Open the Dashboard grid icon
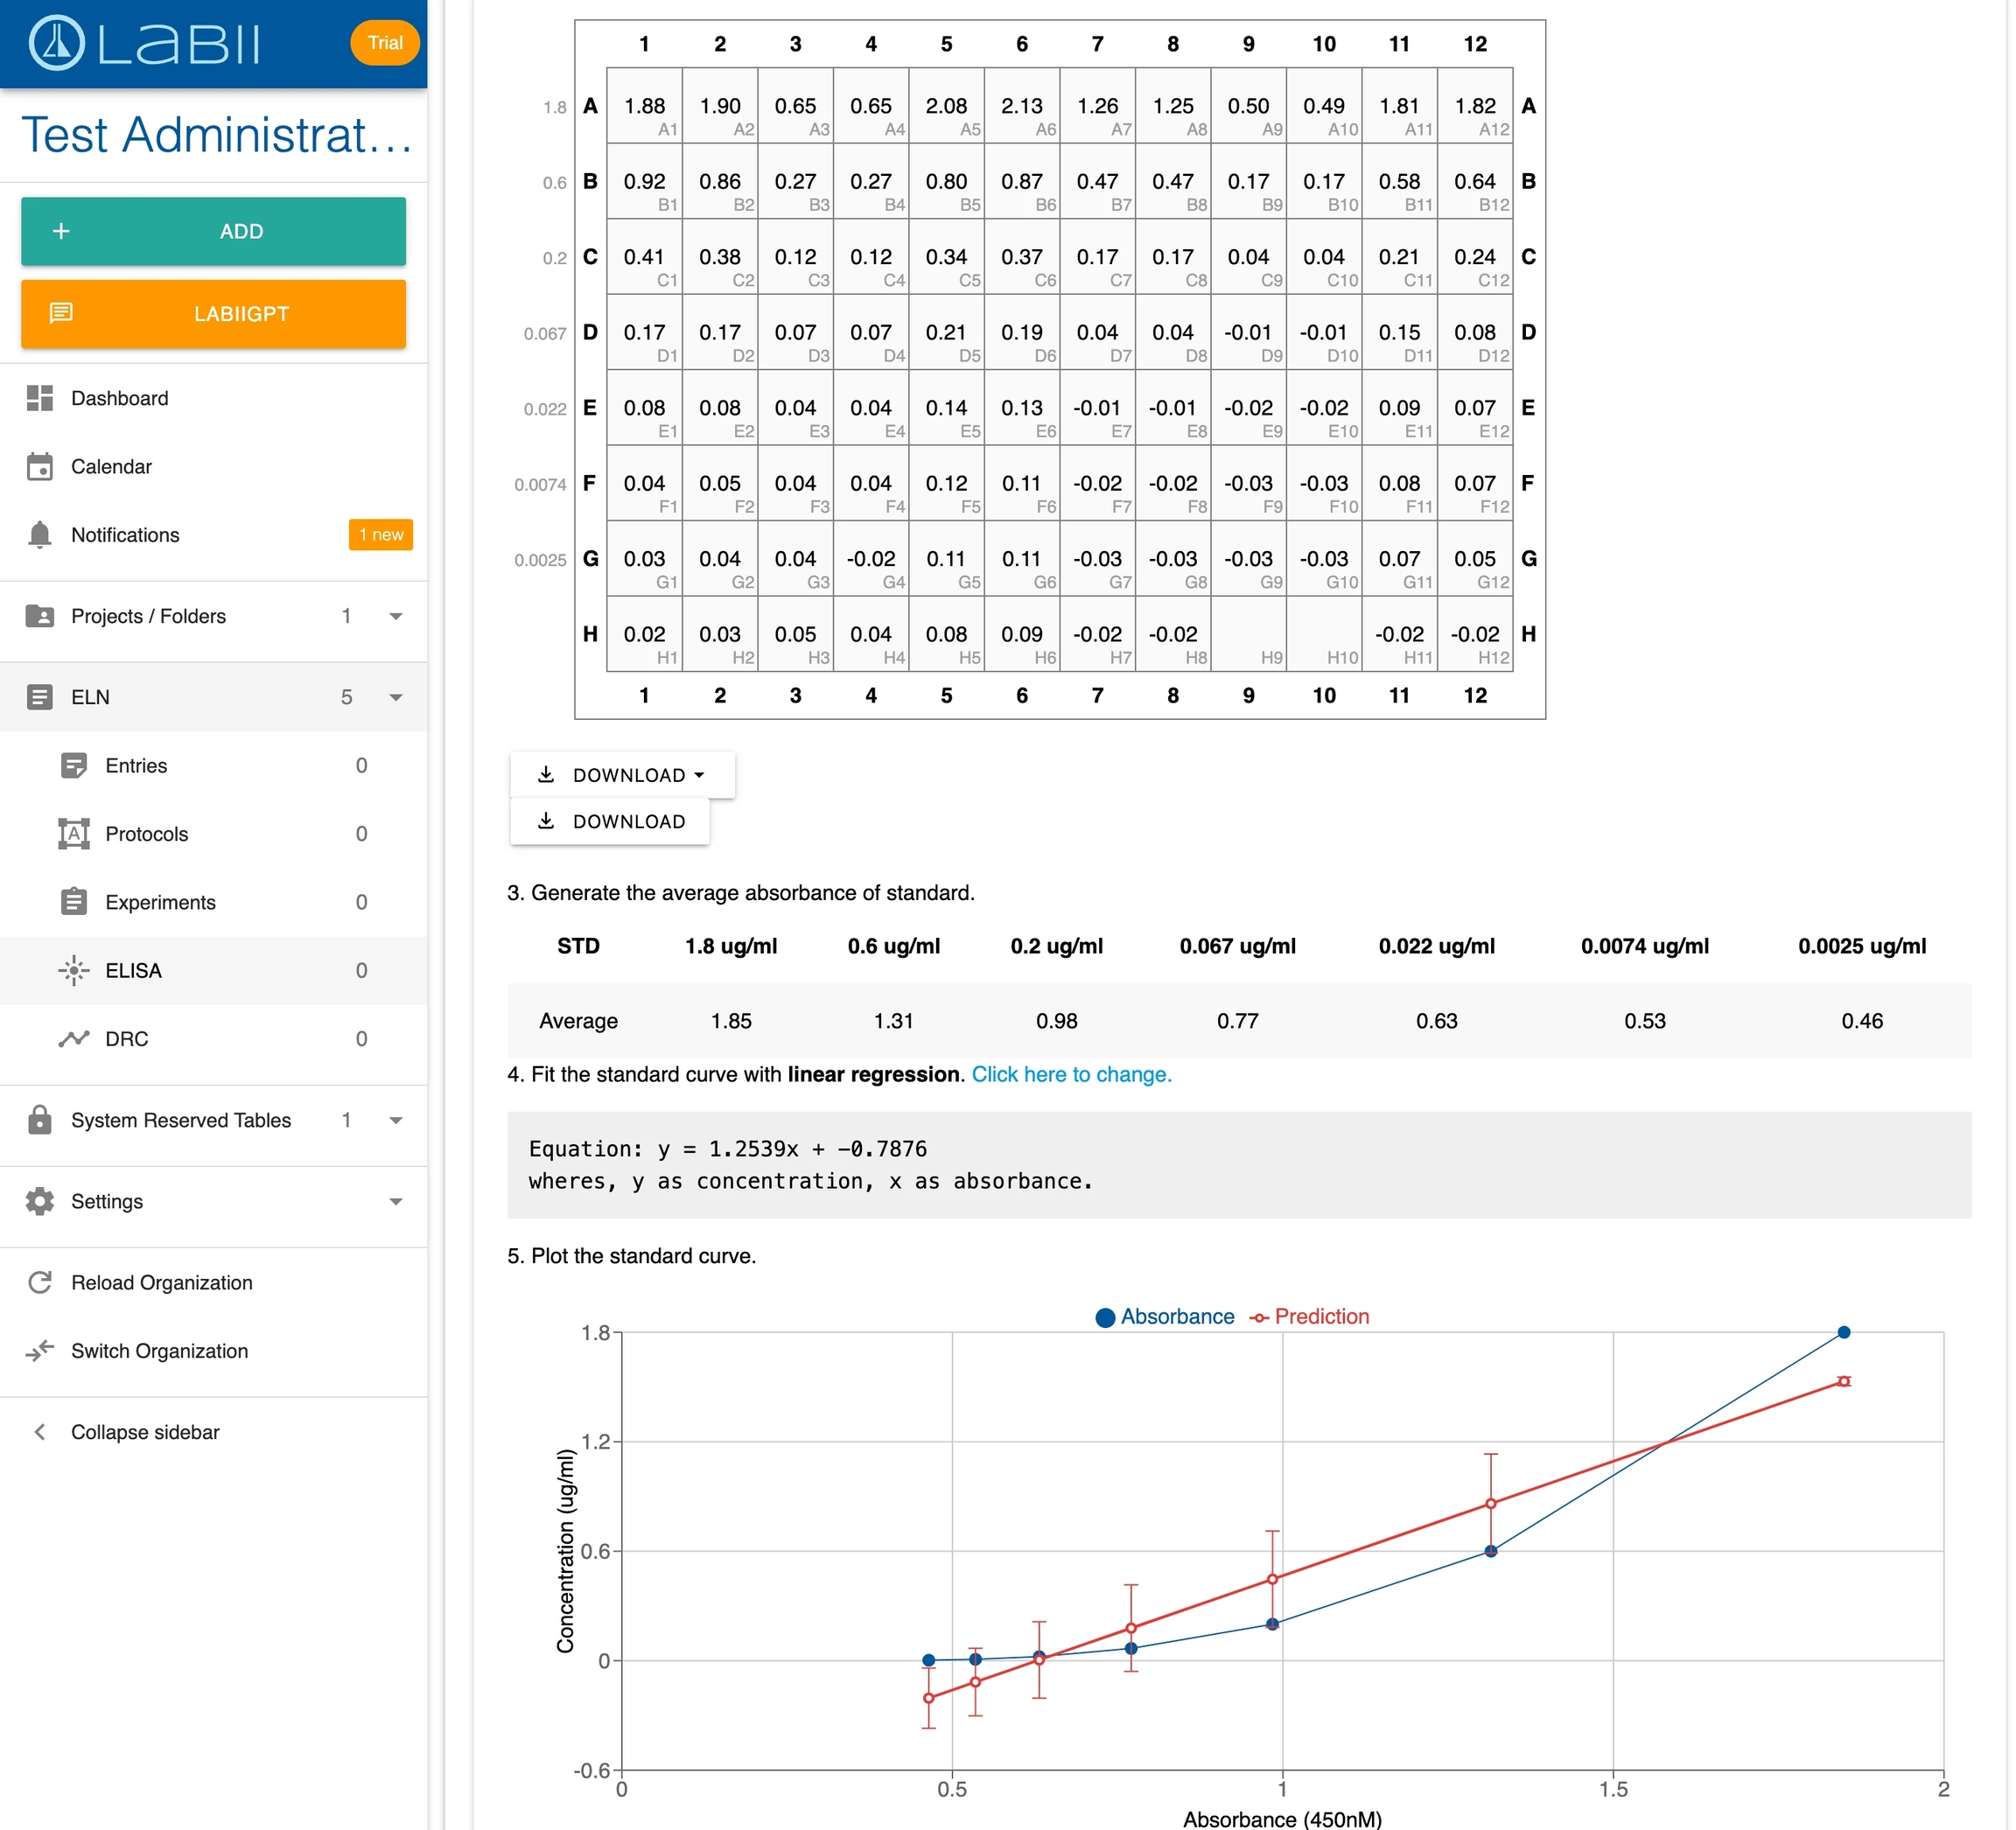This screenshot has height=1830, width=2016. 40,398
